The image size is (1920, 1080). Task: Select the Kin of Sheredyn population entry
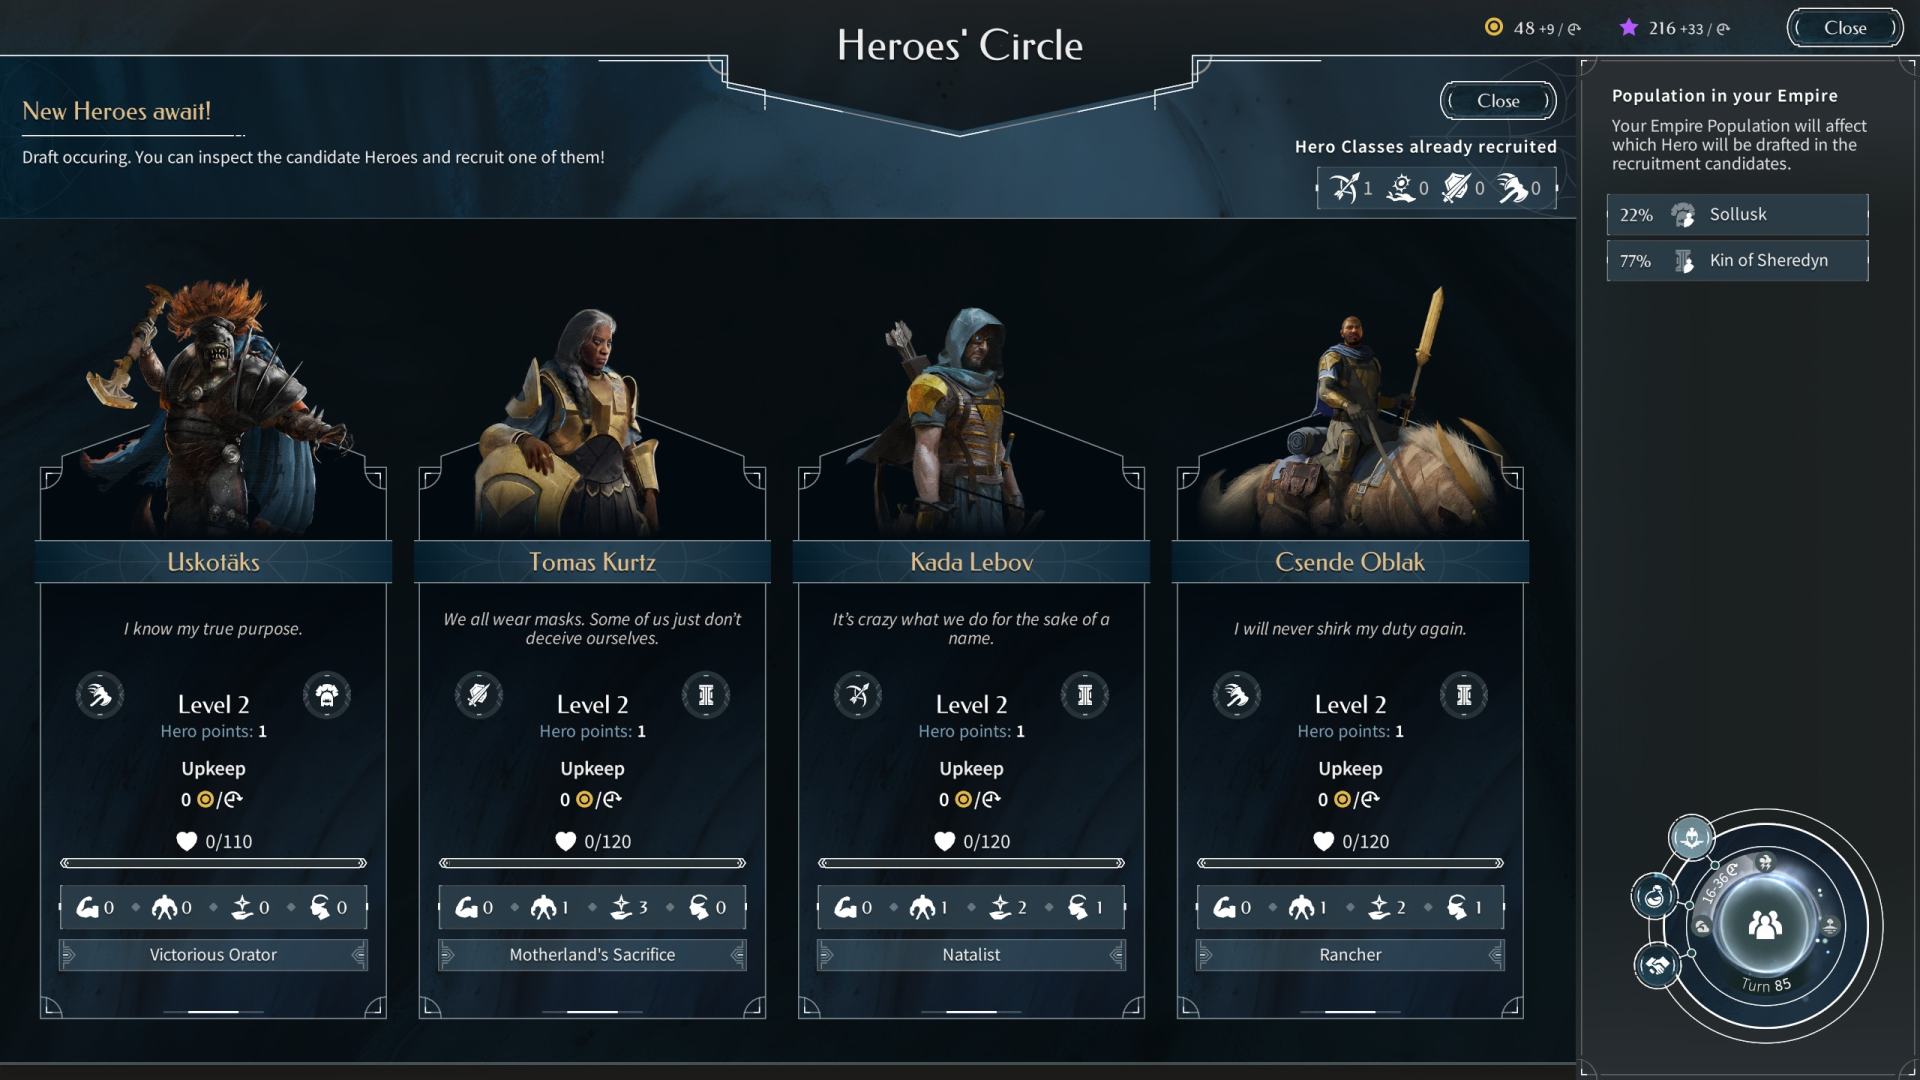[1737, 260]
